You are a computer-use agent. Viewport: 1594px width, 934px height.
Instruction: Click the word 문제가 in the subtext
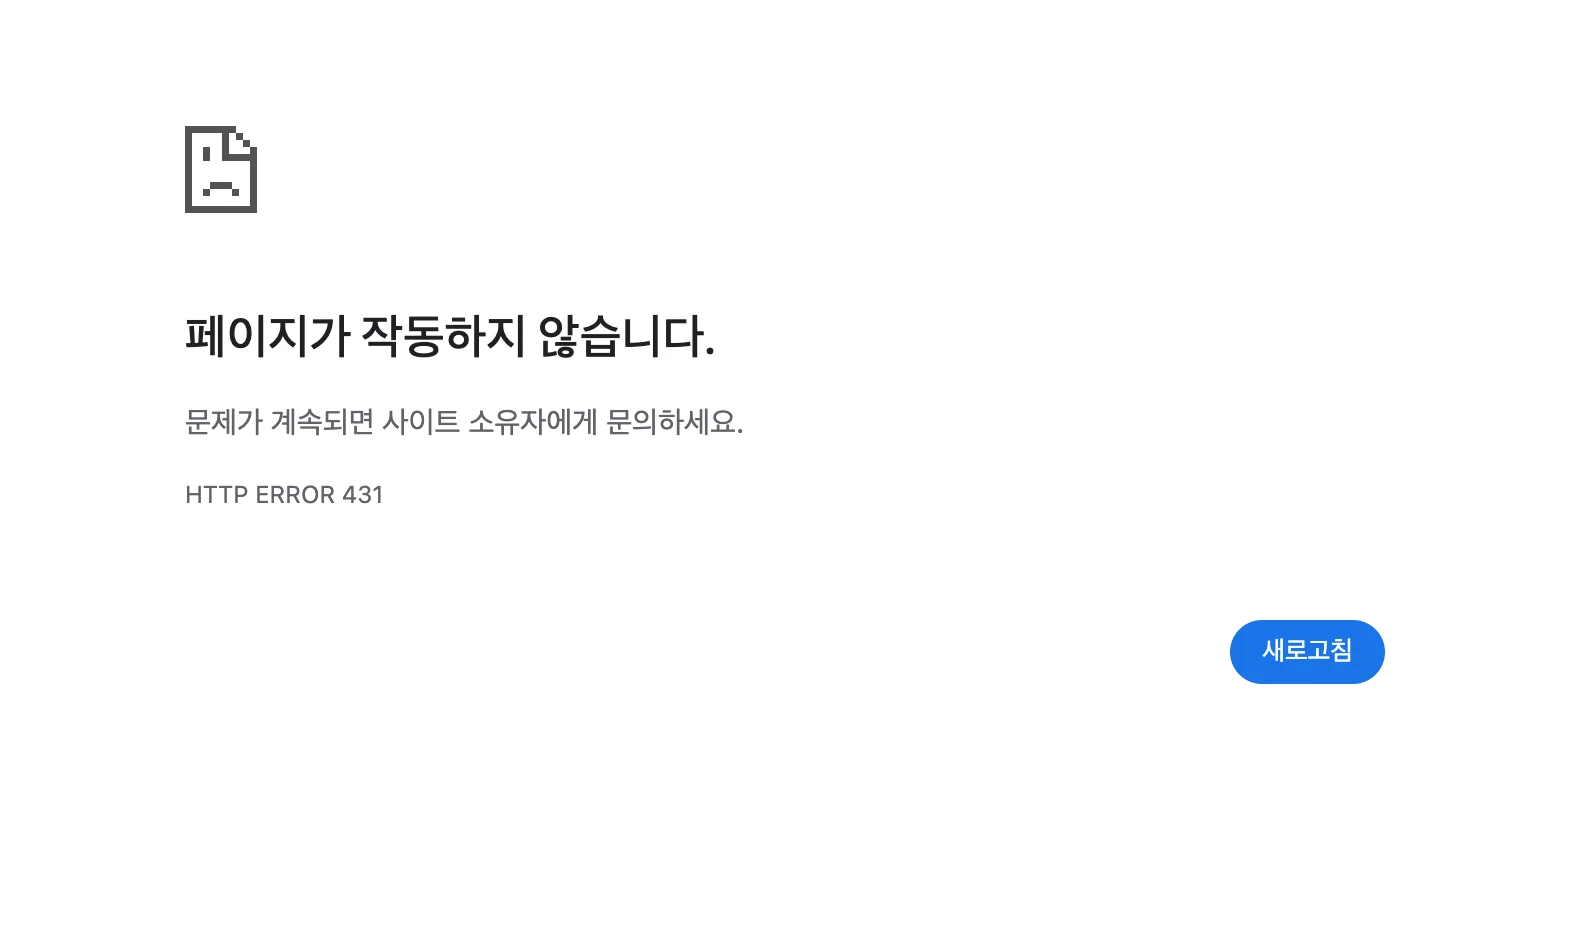click(x=224, y=422)
